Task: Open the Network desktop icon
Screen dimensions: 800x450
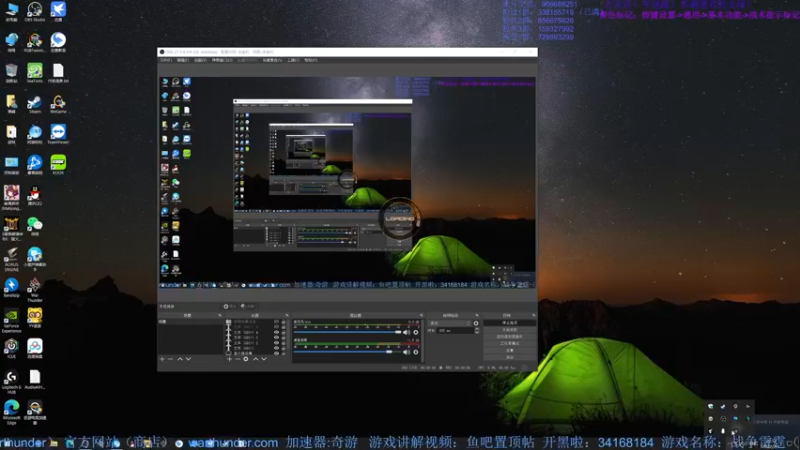Action: [x=11, y=42]
